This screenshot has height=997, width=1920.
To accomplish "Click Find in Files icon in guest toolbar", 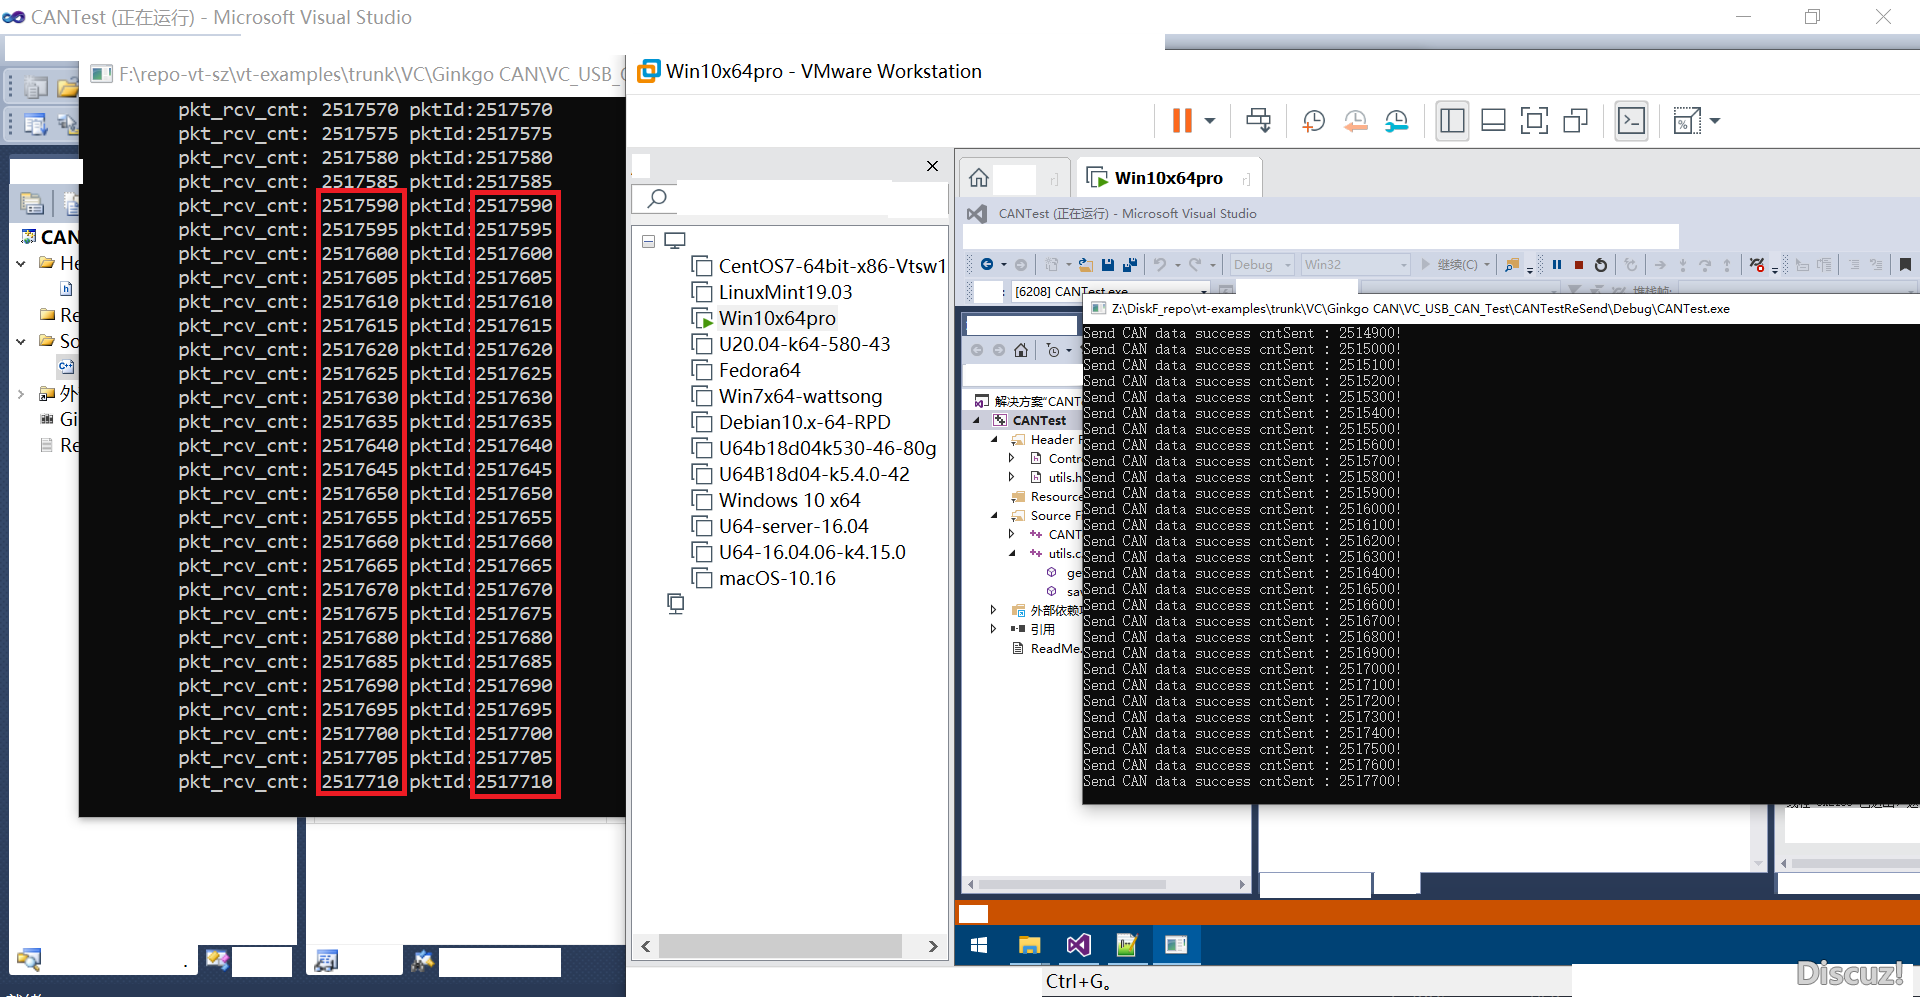I will 1512,265.
